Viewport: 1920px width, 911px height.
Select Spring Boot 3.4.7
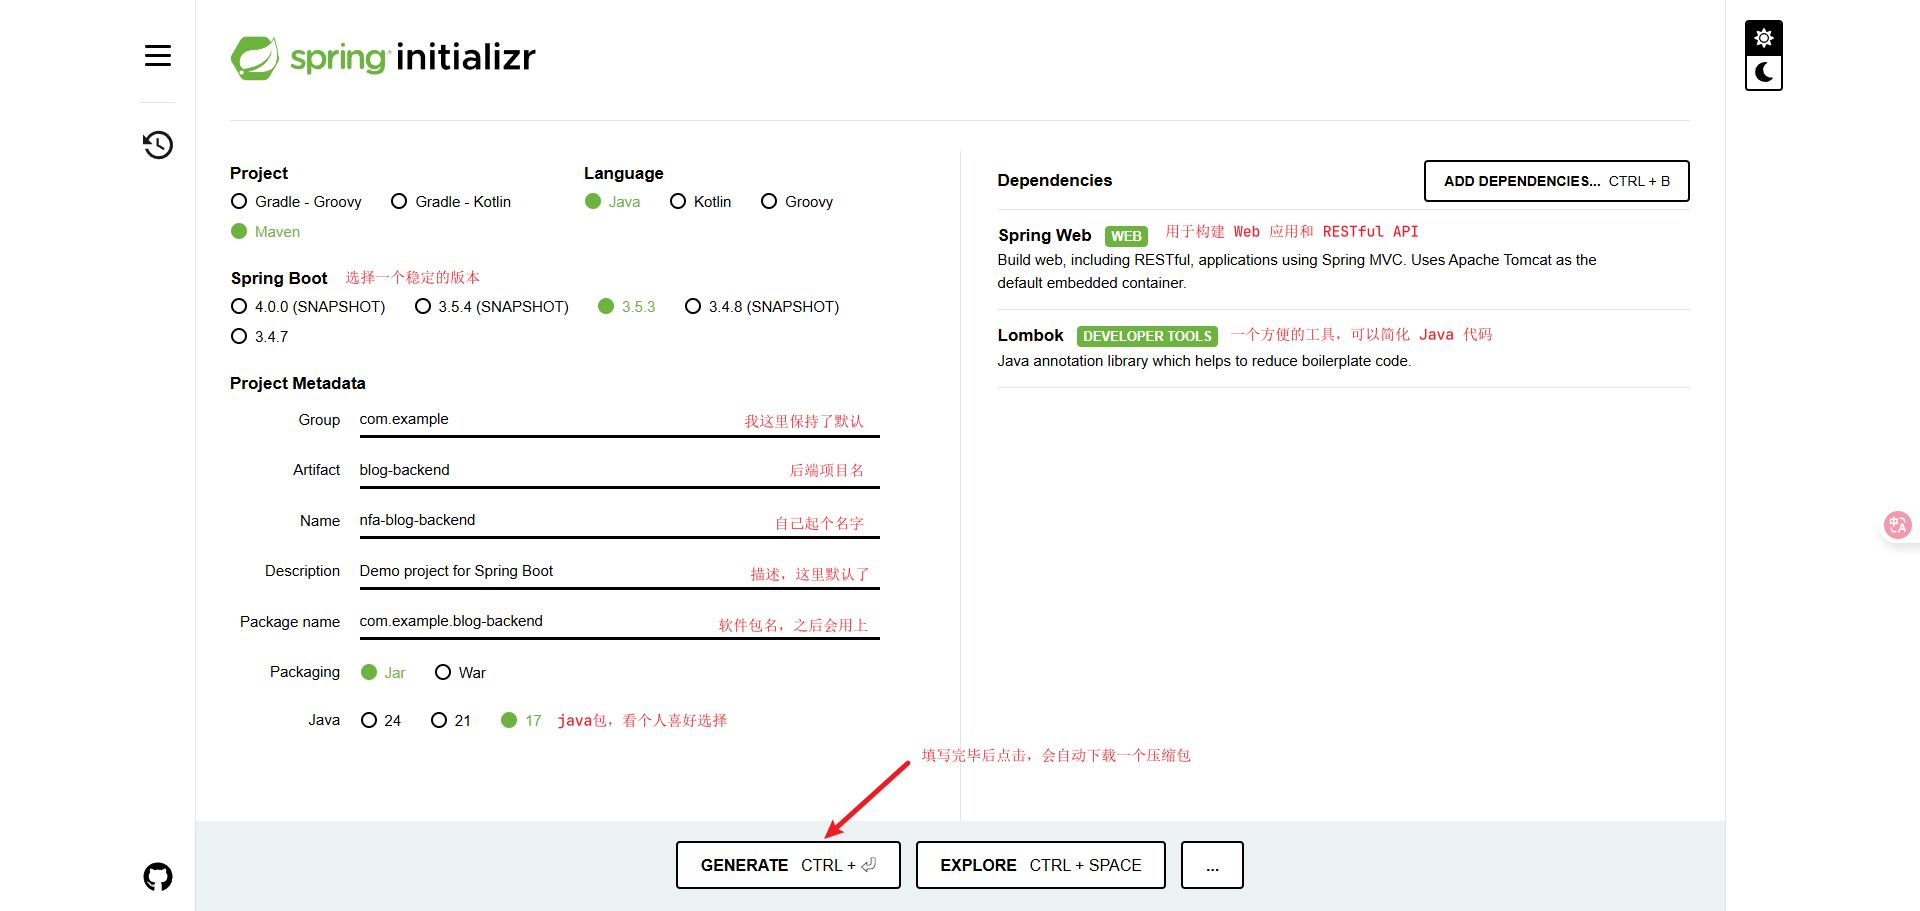(260, 337)
